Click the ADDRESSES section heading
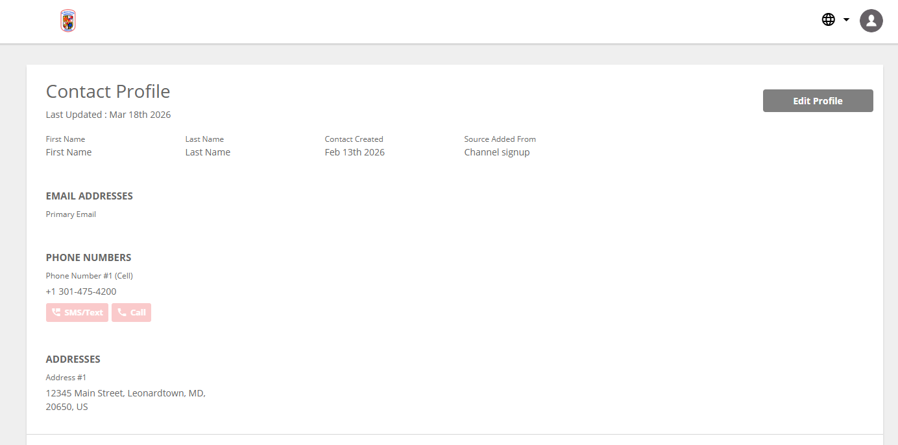This screenshot has width=898, height=445. pyautogui.click(x=73, y=359)
